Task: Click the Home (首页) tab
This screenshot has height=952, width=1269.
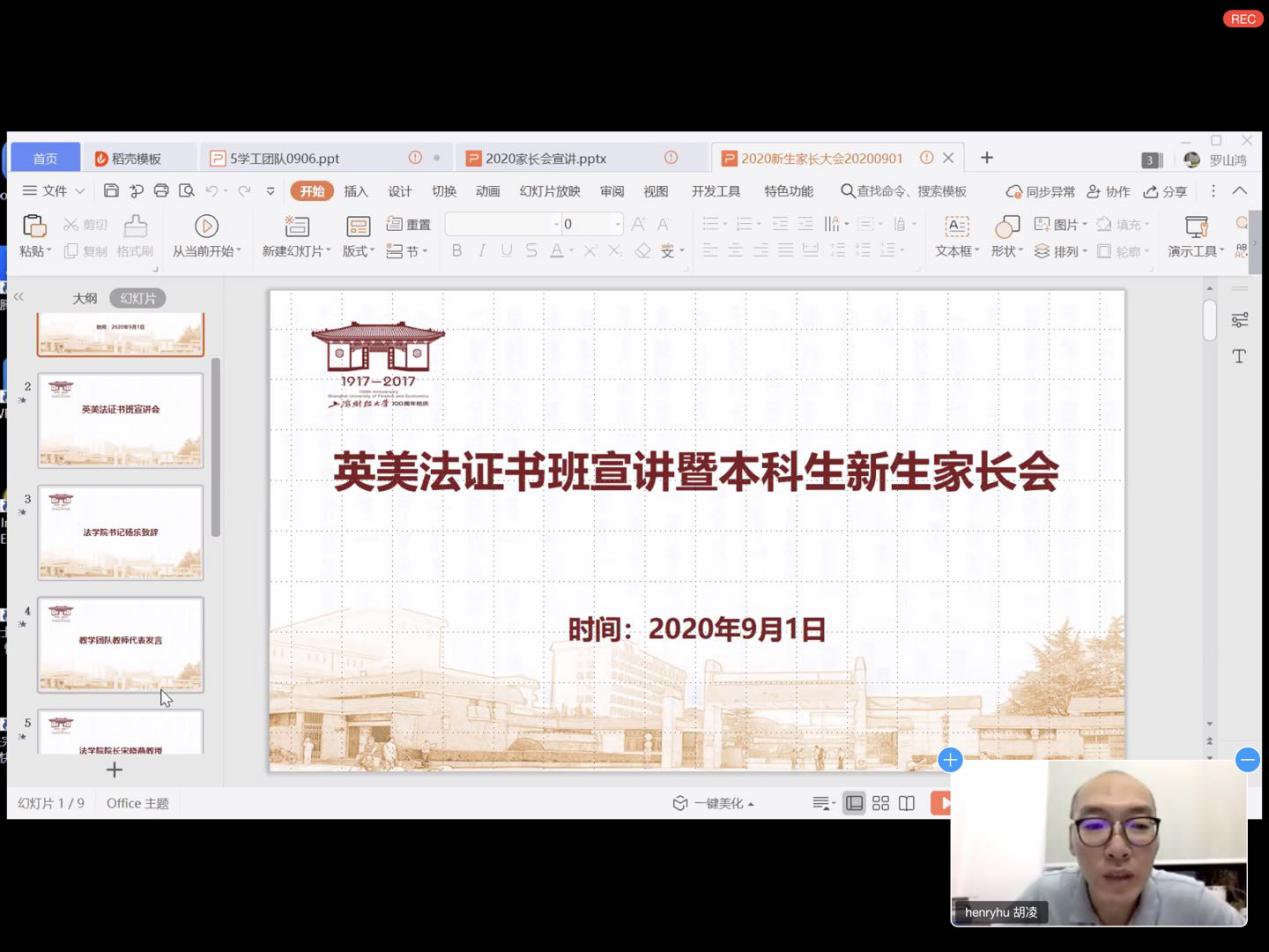Action: pyautogui.click(x=45, y=158)
